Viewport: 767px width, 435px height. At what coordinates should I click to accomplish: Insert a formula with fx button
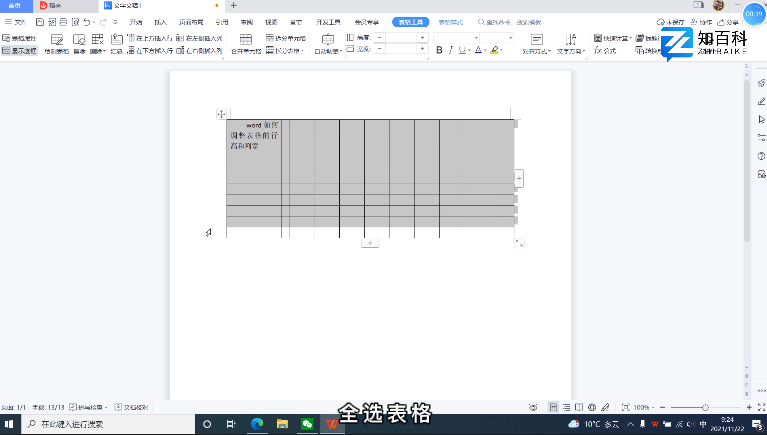pyautogui.click(x=605, y=50)
